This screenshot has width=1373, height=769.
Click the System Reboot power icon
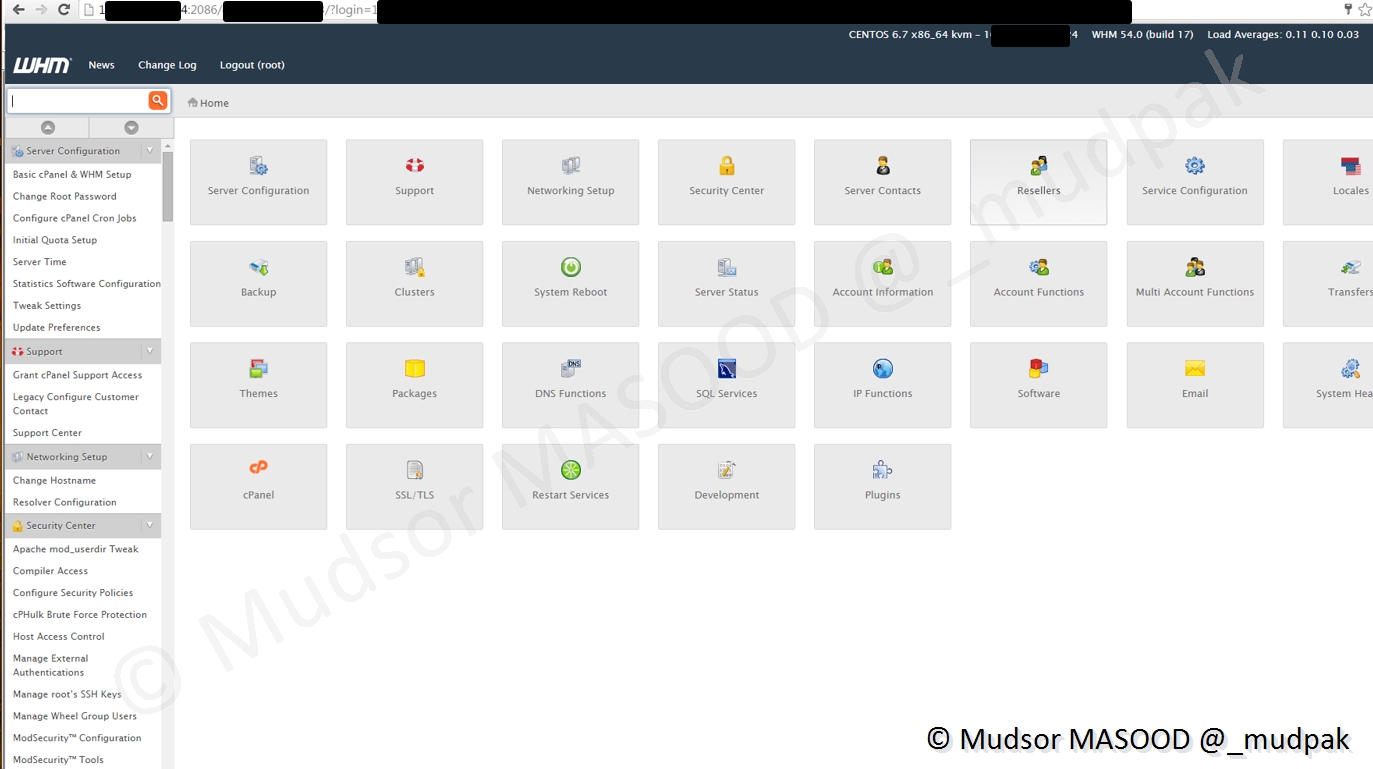(x=570, y=267)
